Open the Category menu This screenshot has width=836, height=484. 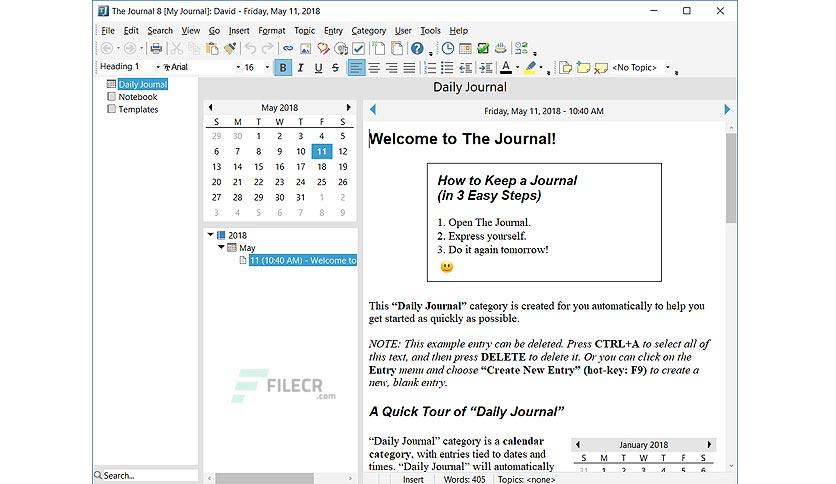pos(368,31)
